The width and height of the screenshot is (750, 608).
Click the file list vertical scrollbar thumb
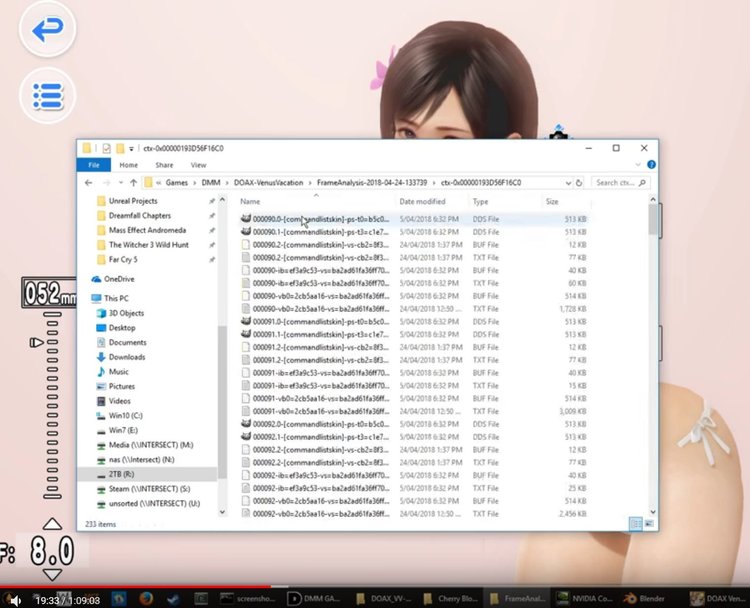point(653,220)
